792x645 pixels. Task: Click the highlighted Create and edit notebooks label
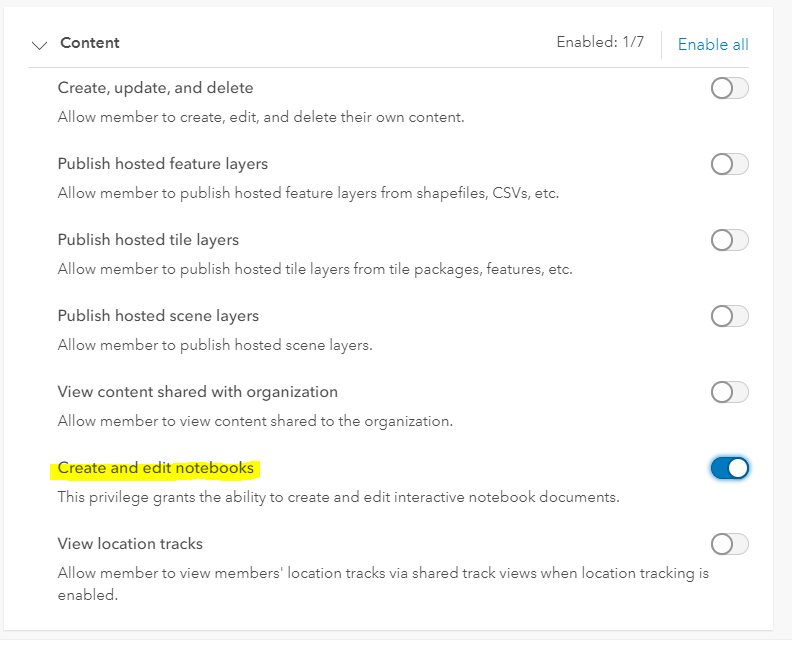[156, 468]
